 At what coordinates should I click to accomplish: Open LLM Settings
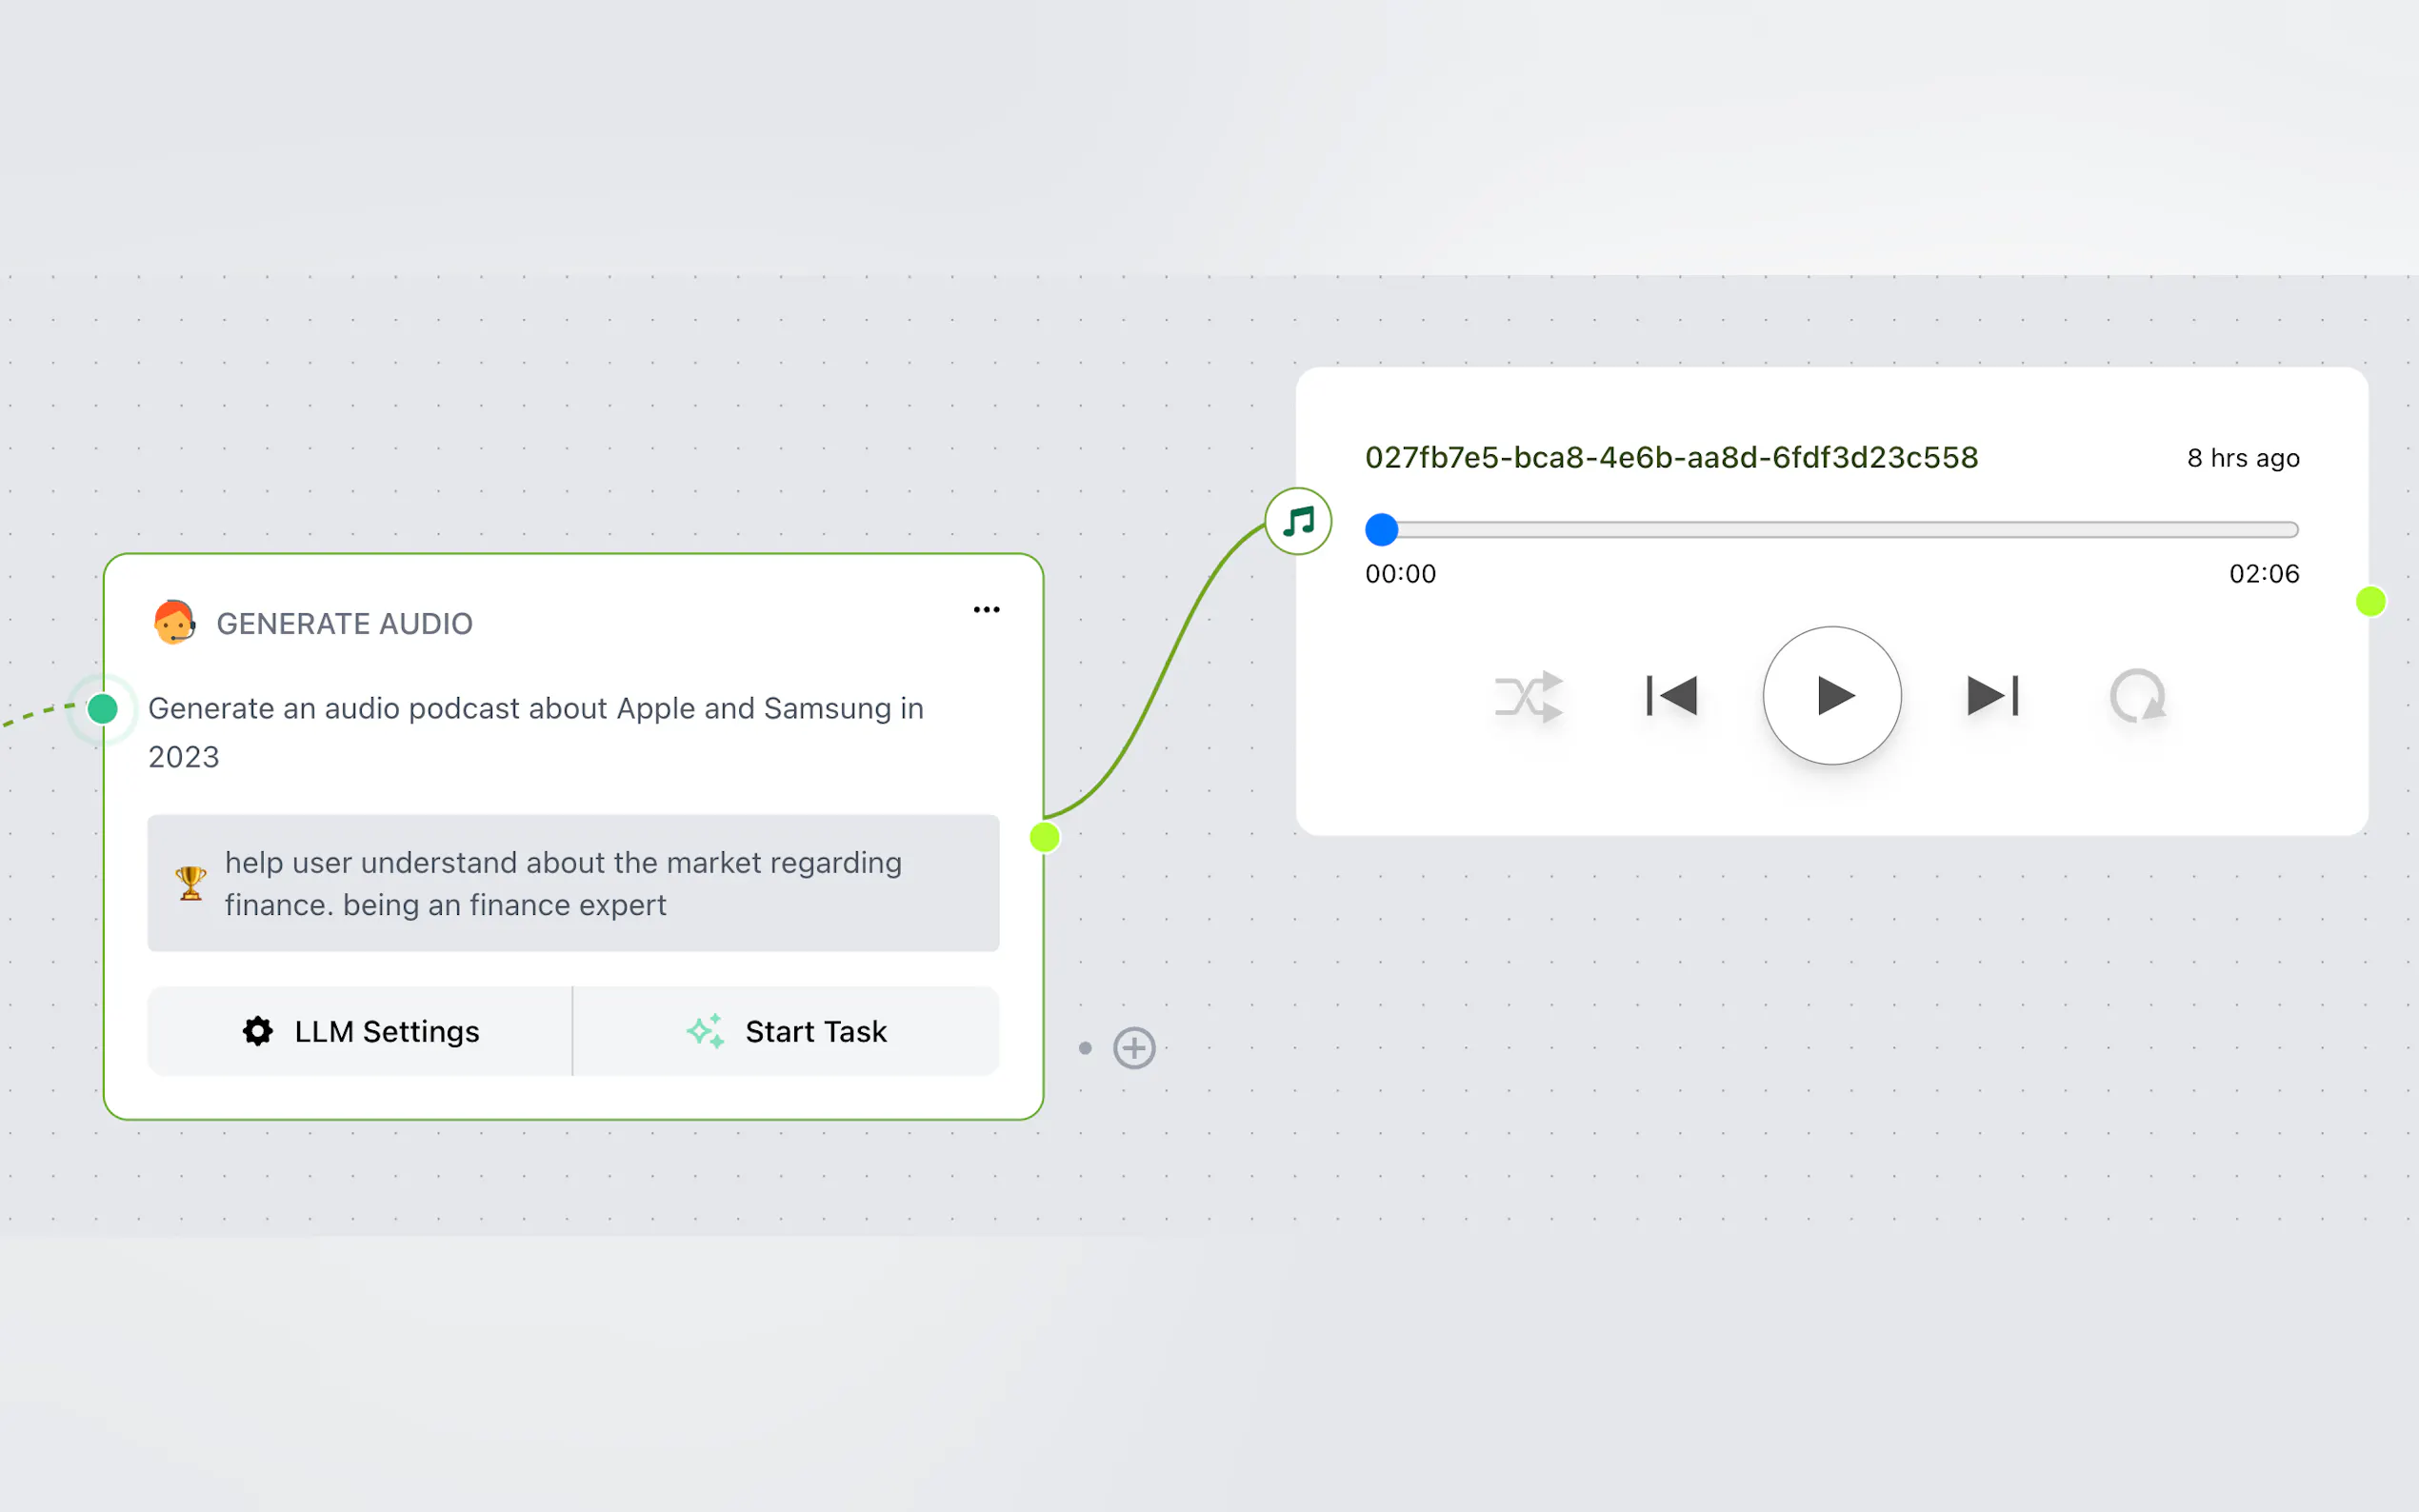361,1031
